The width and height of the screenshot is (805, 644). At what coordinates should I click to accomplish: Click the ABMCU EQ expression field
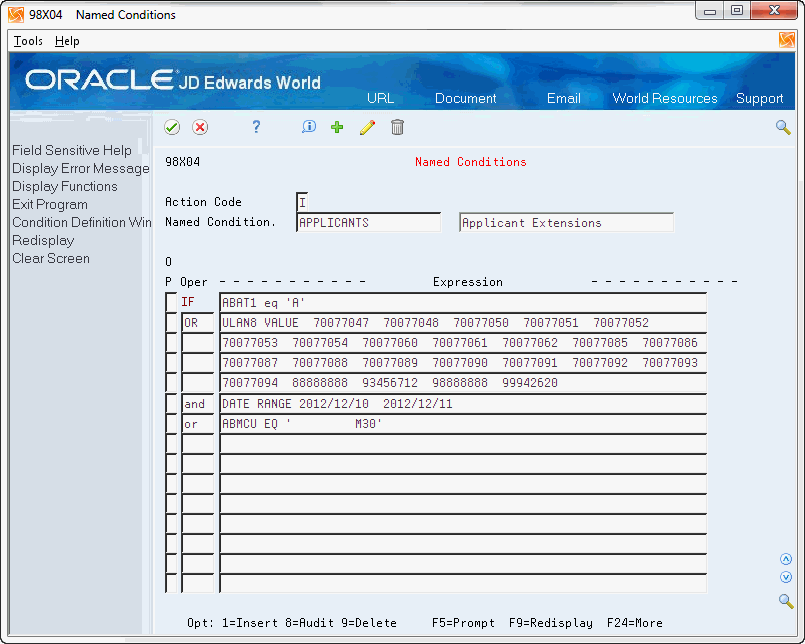tap(463, 424)
